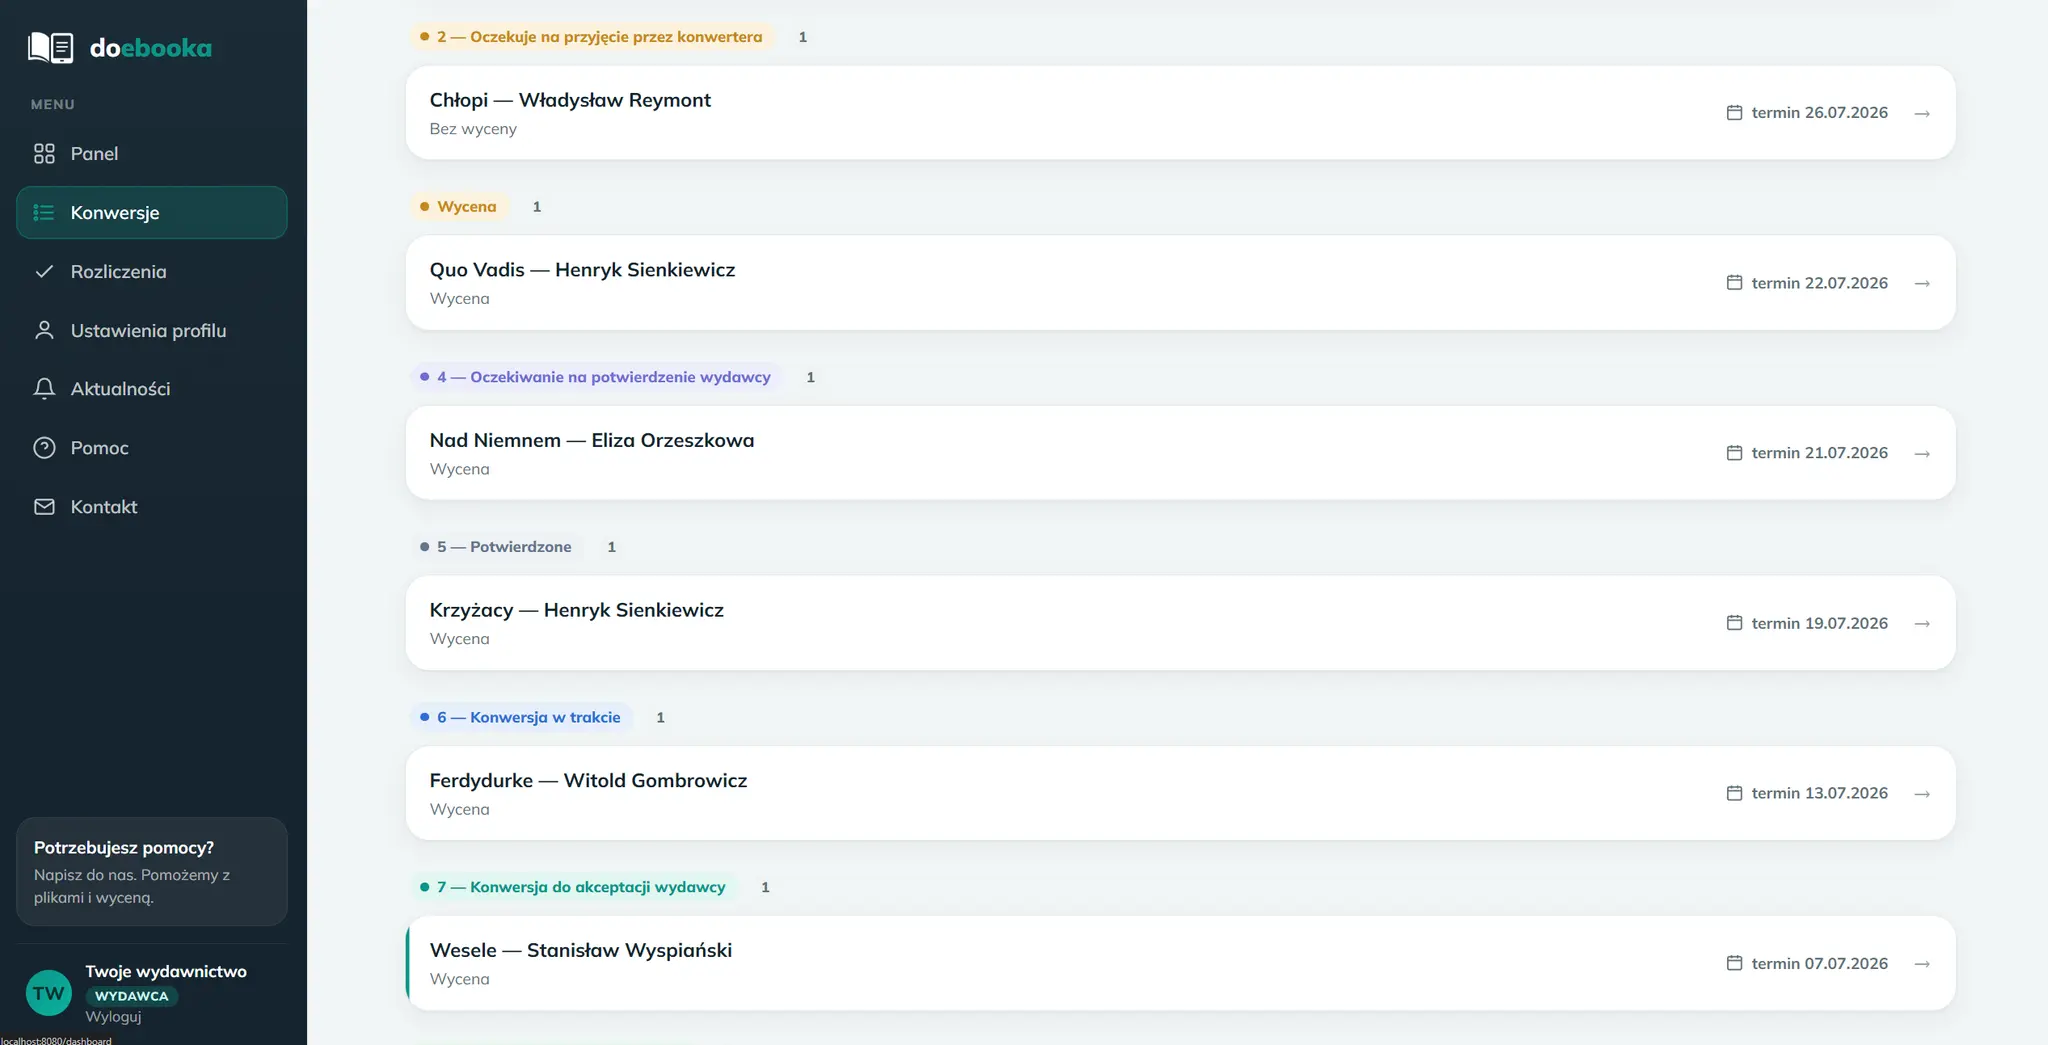Screen dimensions: 2048x1045
Task: Open the Potrzebujesz pomocy help box
Action: (152, 871)
